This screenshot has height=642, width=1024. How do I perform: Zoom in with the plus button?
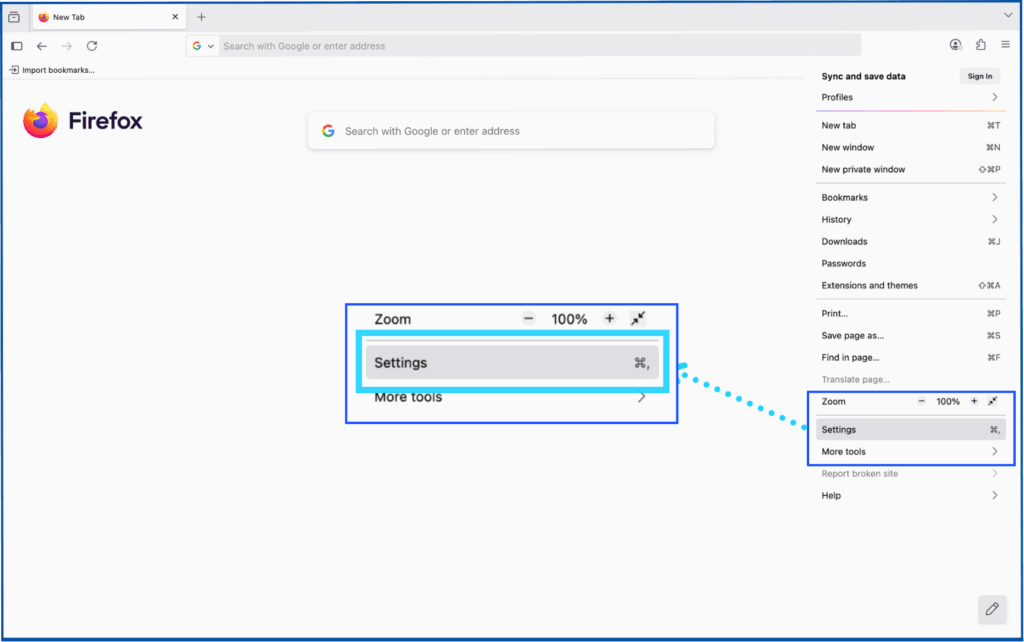974,401
